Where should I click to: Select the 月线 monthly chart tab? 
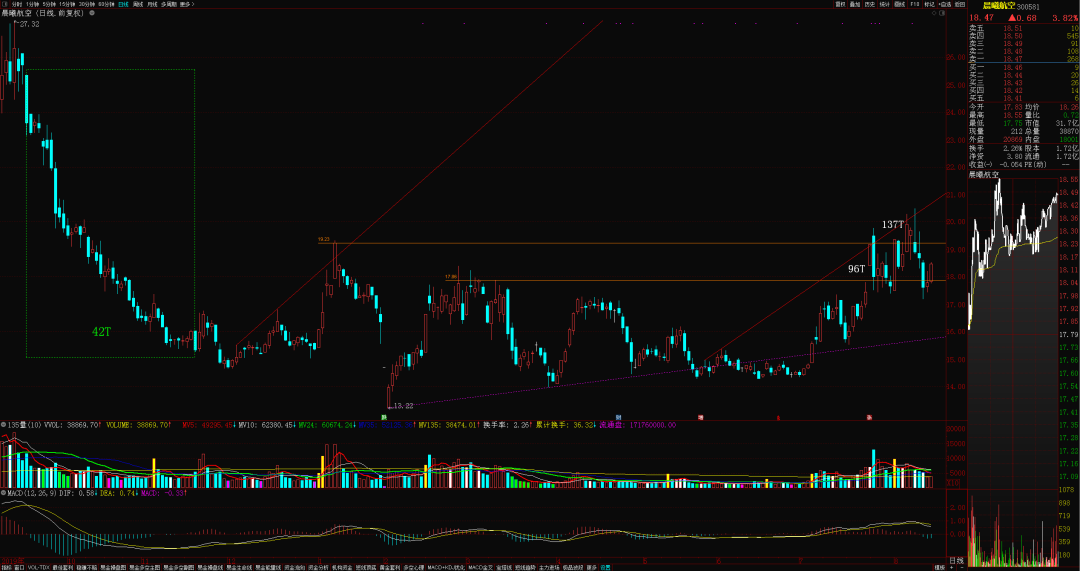152,4
